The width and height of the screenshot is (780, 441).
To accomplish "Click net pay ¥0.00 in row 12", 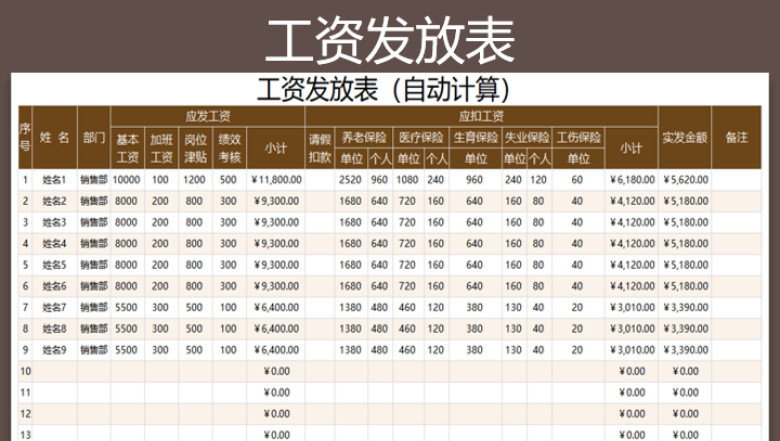I will (x=685, y=414).
